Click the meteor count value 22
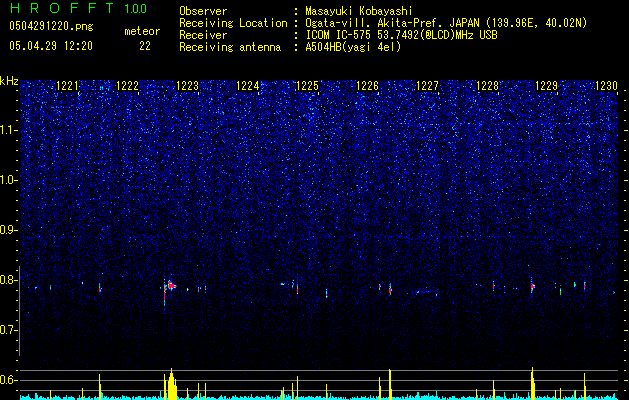 click(145, 46)
